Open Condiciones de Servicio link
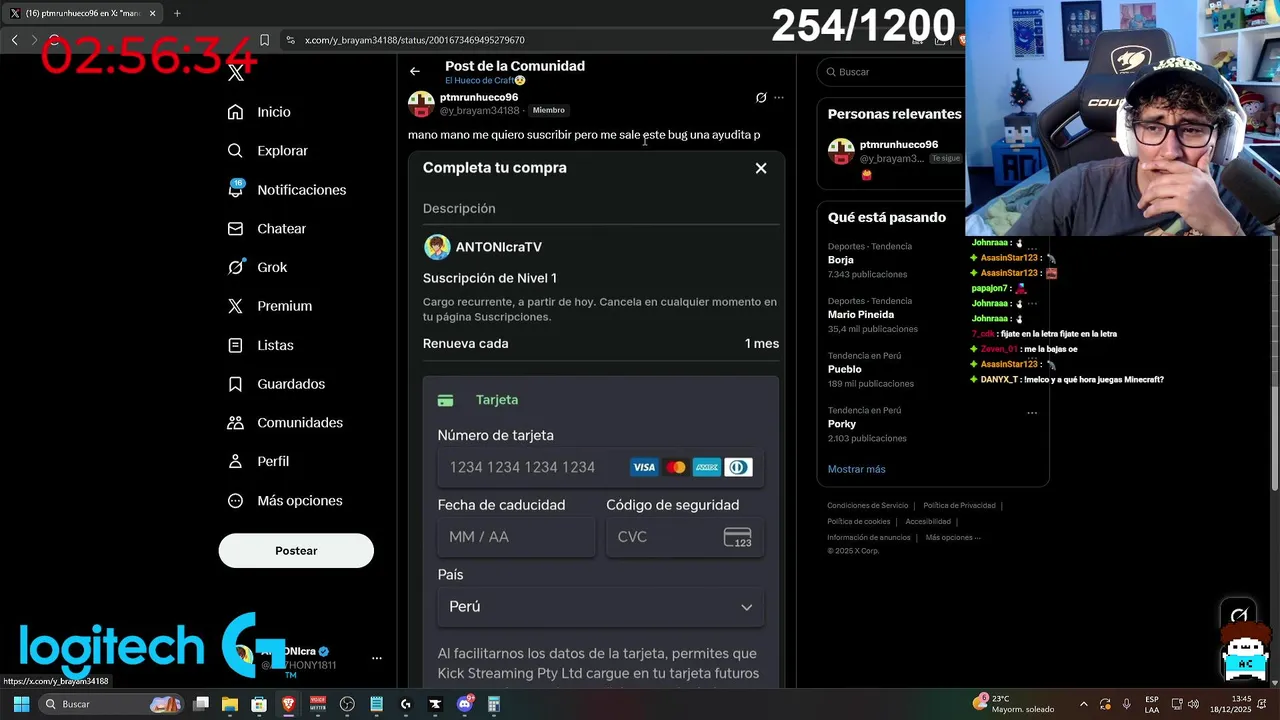This screenshot has width=1280, height=720. click(868, 506)
